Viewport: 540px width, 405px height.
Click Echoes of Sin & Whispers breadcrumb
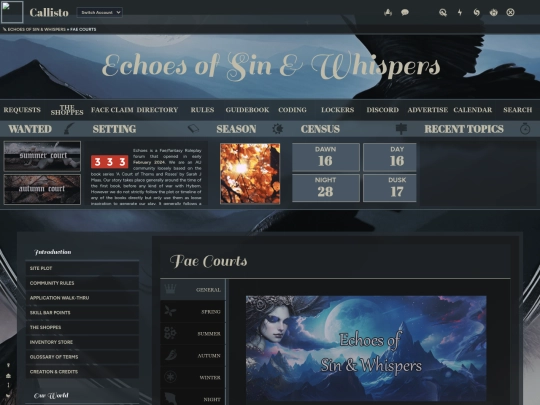37,29
